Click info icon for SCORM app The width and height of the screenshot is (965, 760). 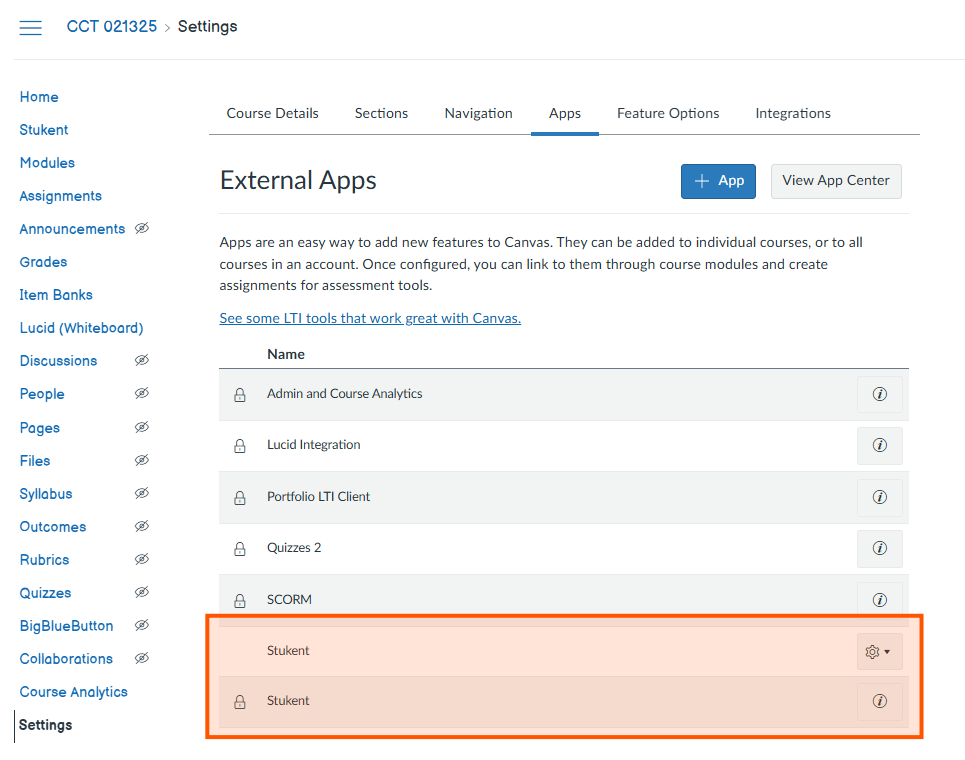(x=879, y=600)
